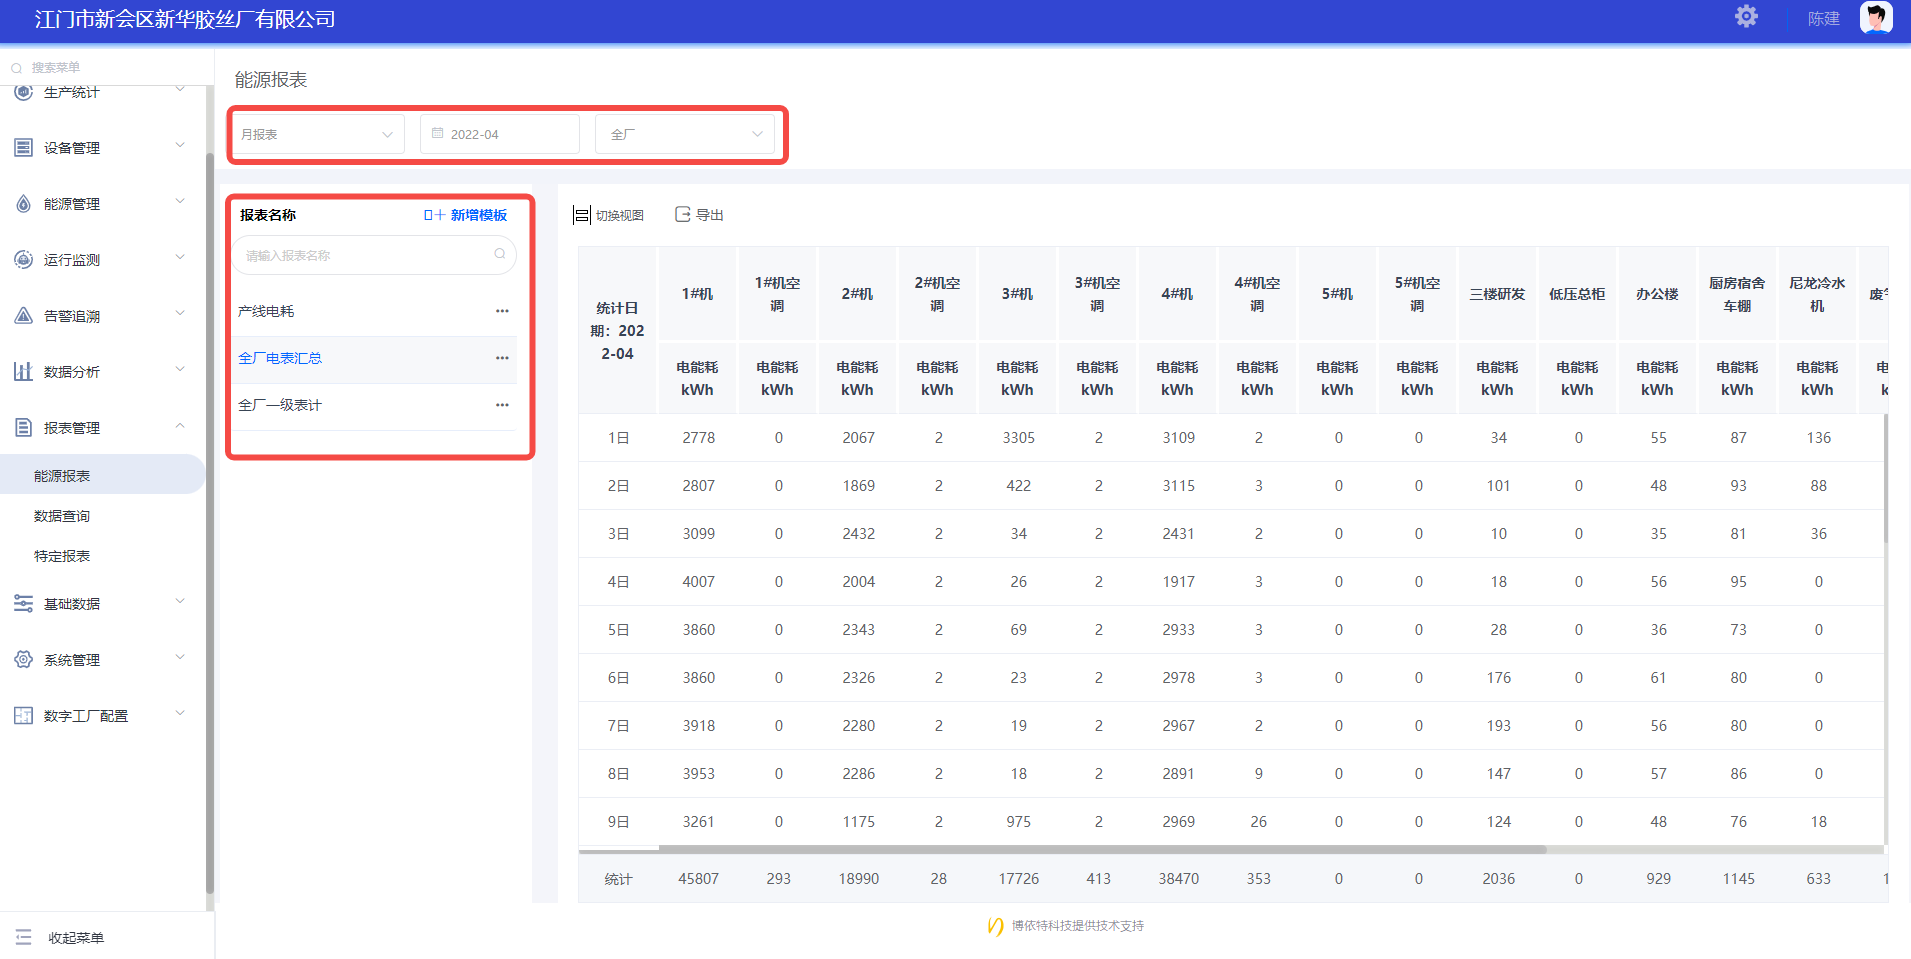The width and height of the screenshot is (1911, 959).
Task: Open the 特定报表 submenu item
Action: (x=62, y=556)
